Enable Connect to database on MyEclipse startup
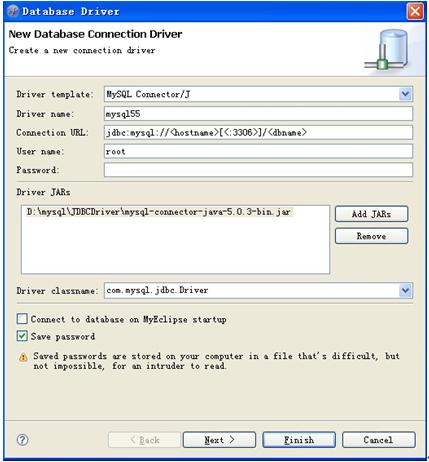429x462 pixels. (x=22, y=319)
